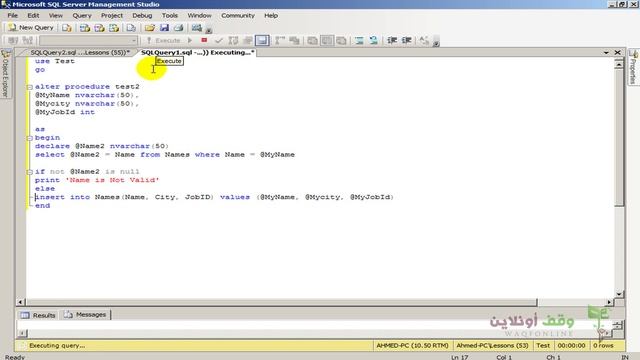Comment out the selected lines

pos(359,40)
